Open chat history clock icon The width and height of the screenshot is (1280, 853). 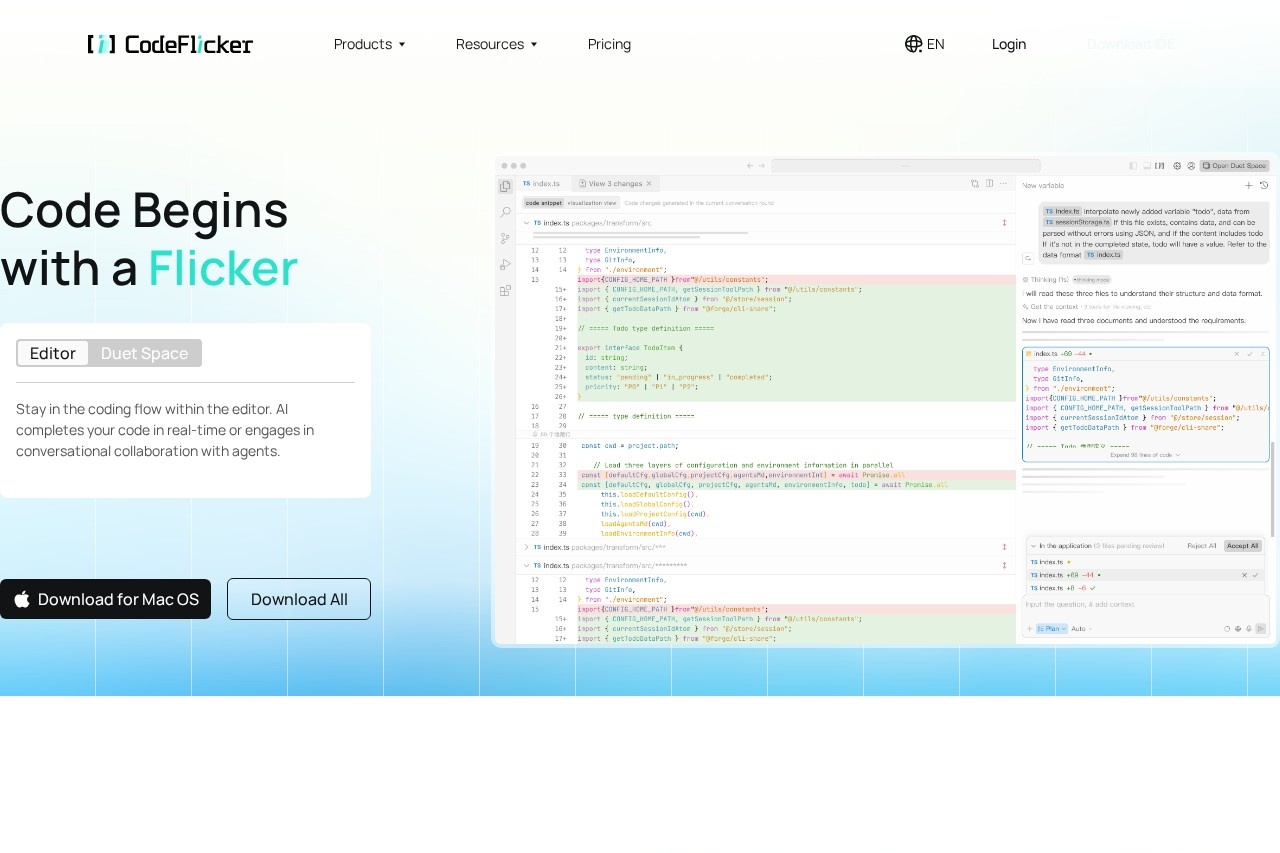pos(1263,185)
